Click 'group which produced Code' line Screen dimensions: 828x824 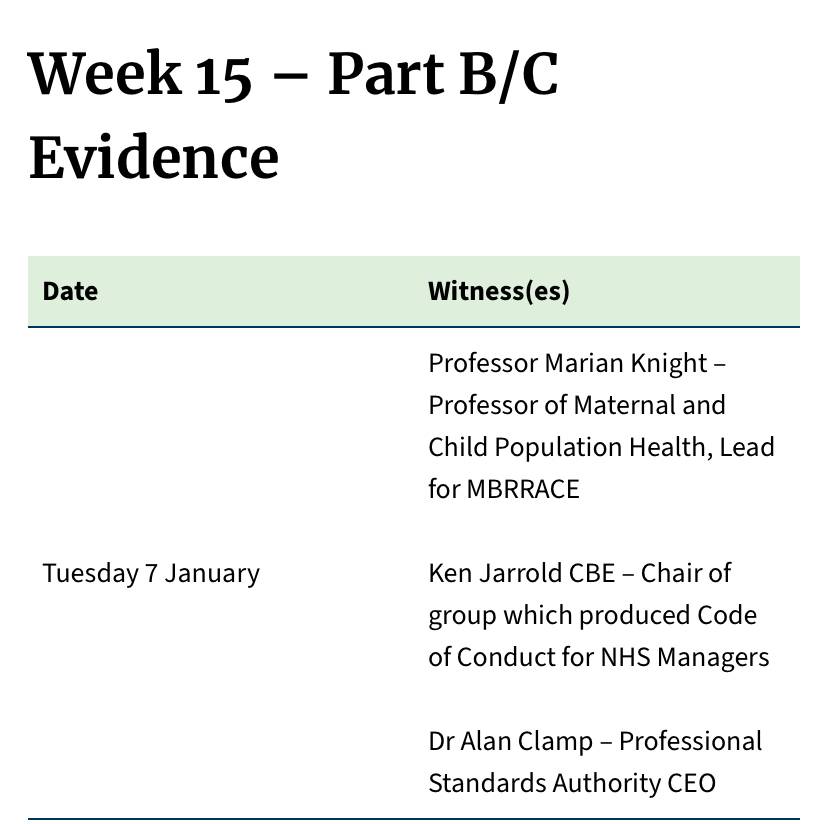pyautogui.click(x=592, y=615)
